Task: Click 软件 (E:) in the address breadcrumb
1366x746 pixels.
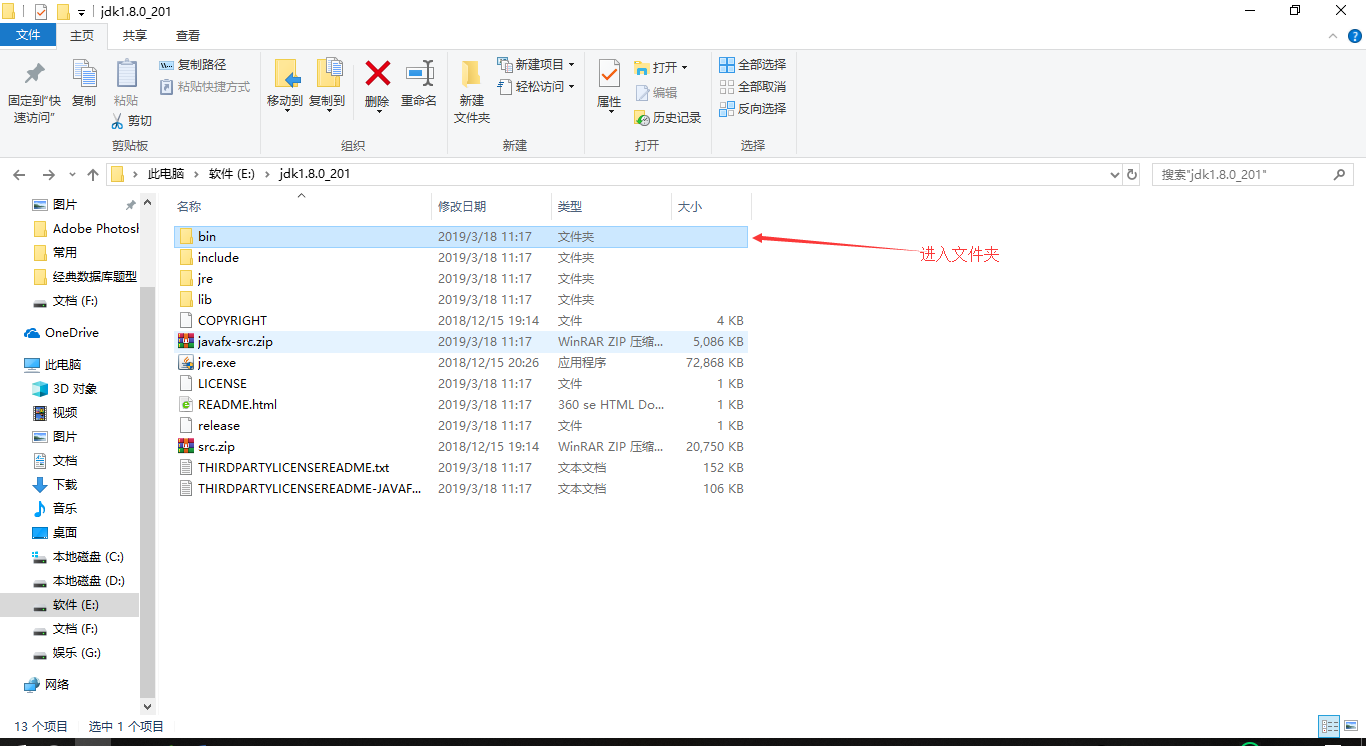Action: tap(232, 174)
